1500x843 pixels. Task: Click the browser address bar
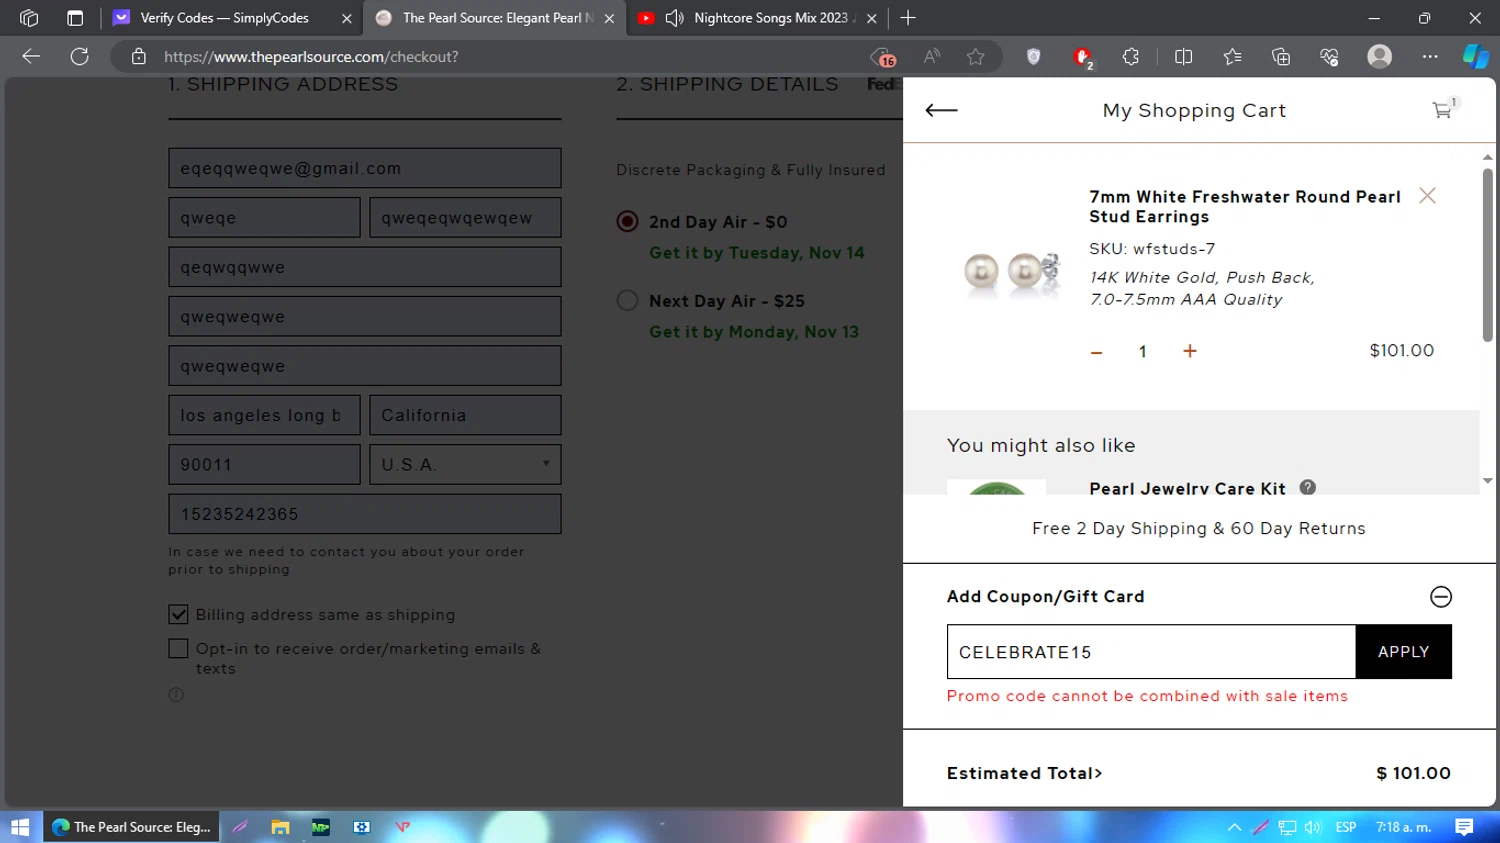510,57
